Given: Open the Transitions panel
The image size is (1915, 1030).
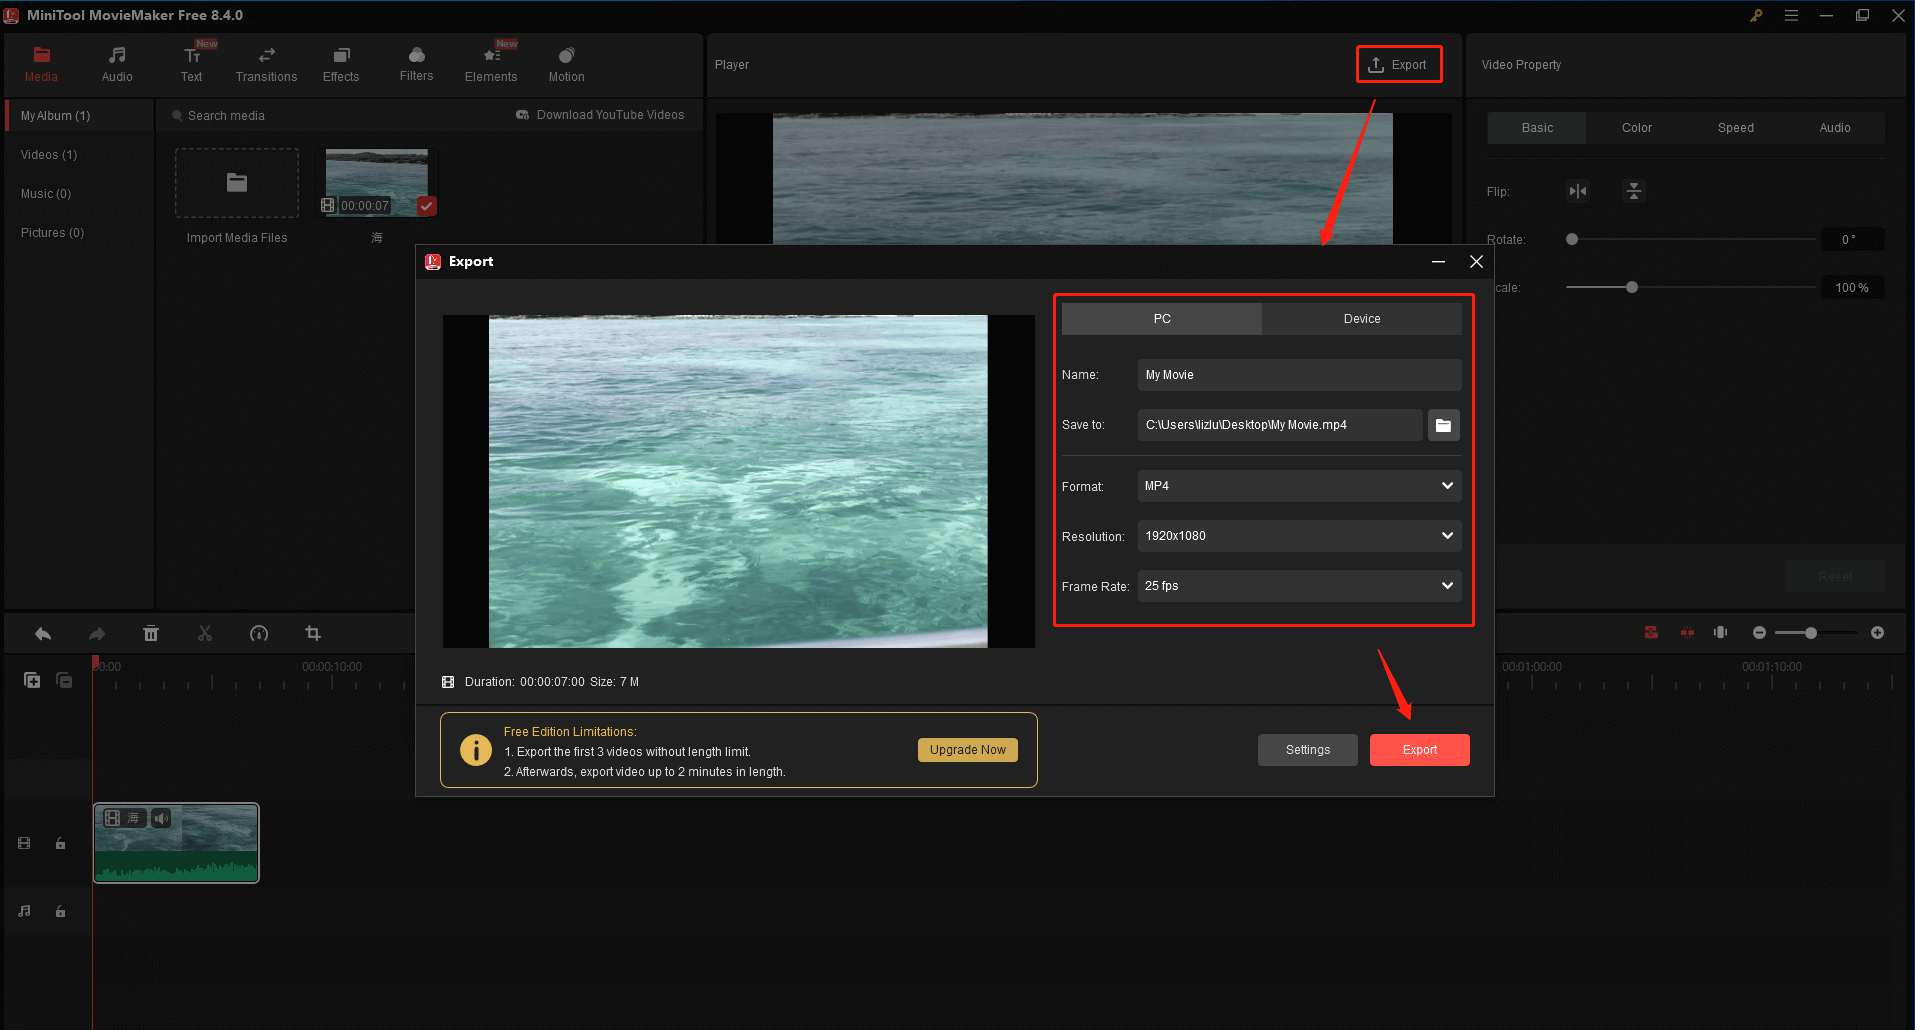Looking at the screenshot, I should pyautogui.click(x=265, y=63).
